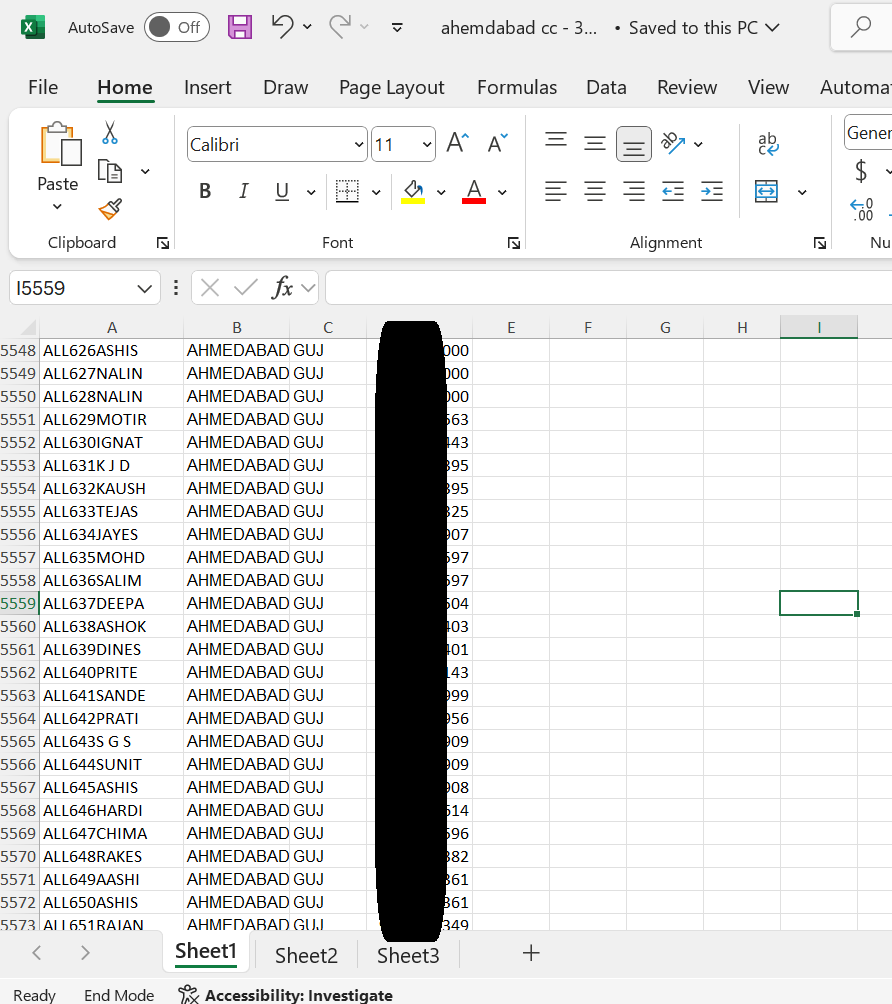
Task: Toggle Italic formatting
Action: pyautogui.click(x=243, y=192)
